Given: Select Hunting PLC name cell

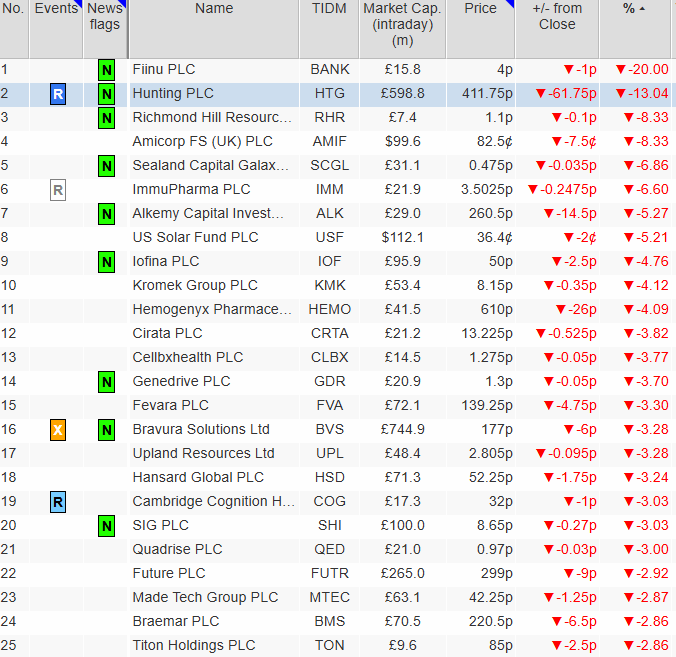Looking at the screenshot, I should pyautogui.click(x=214, y=94).
